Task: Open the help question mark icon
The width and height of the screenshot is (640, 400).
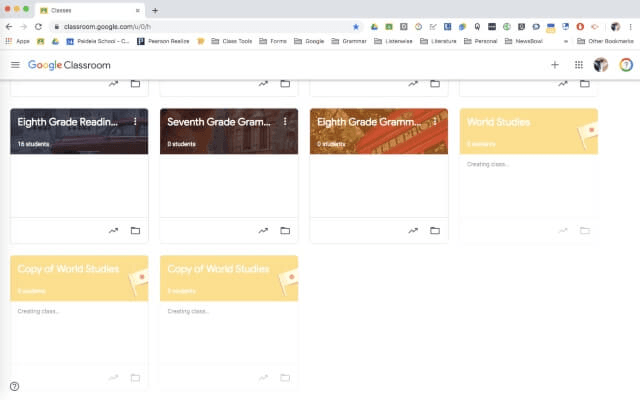Action: click(14, 386)
